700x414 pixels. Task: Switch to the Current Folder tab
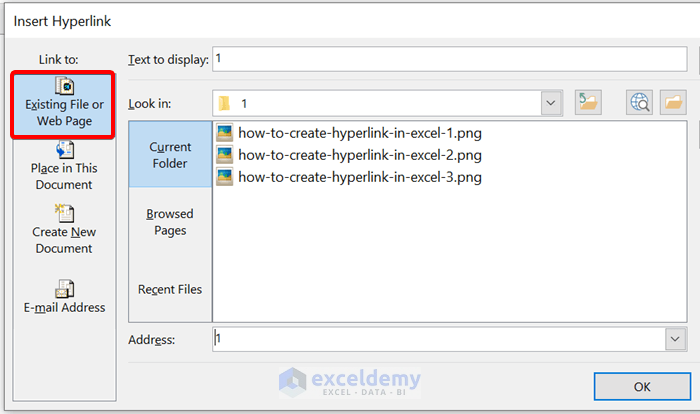pos(170,155)
